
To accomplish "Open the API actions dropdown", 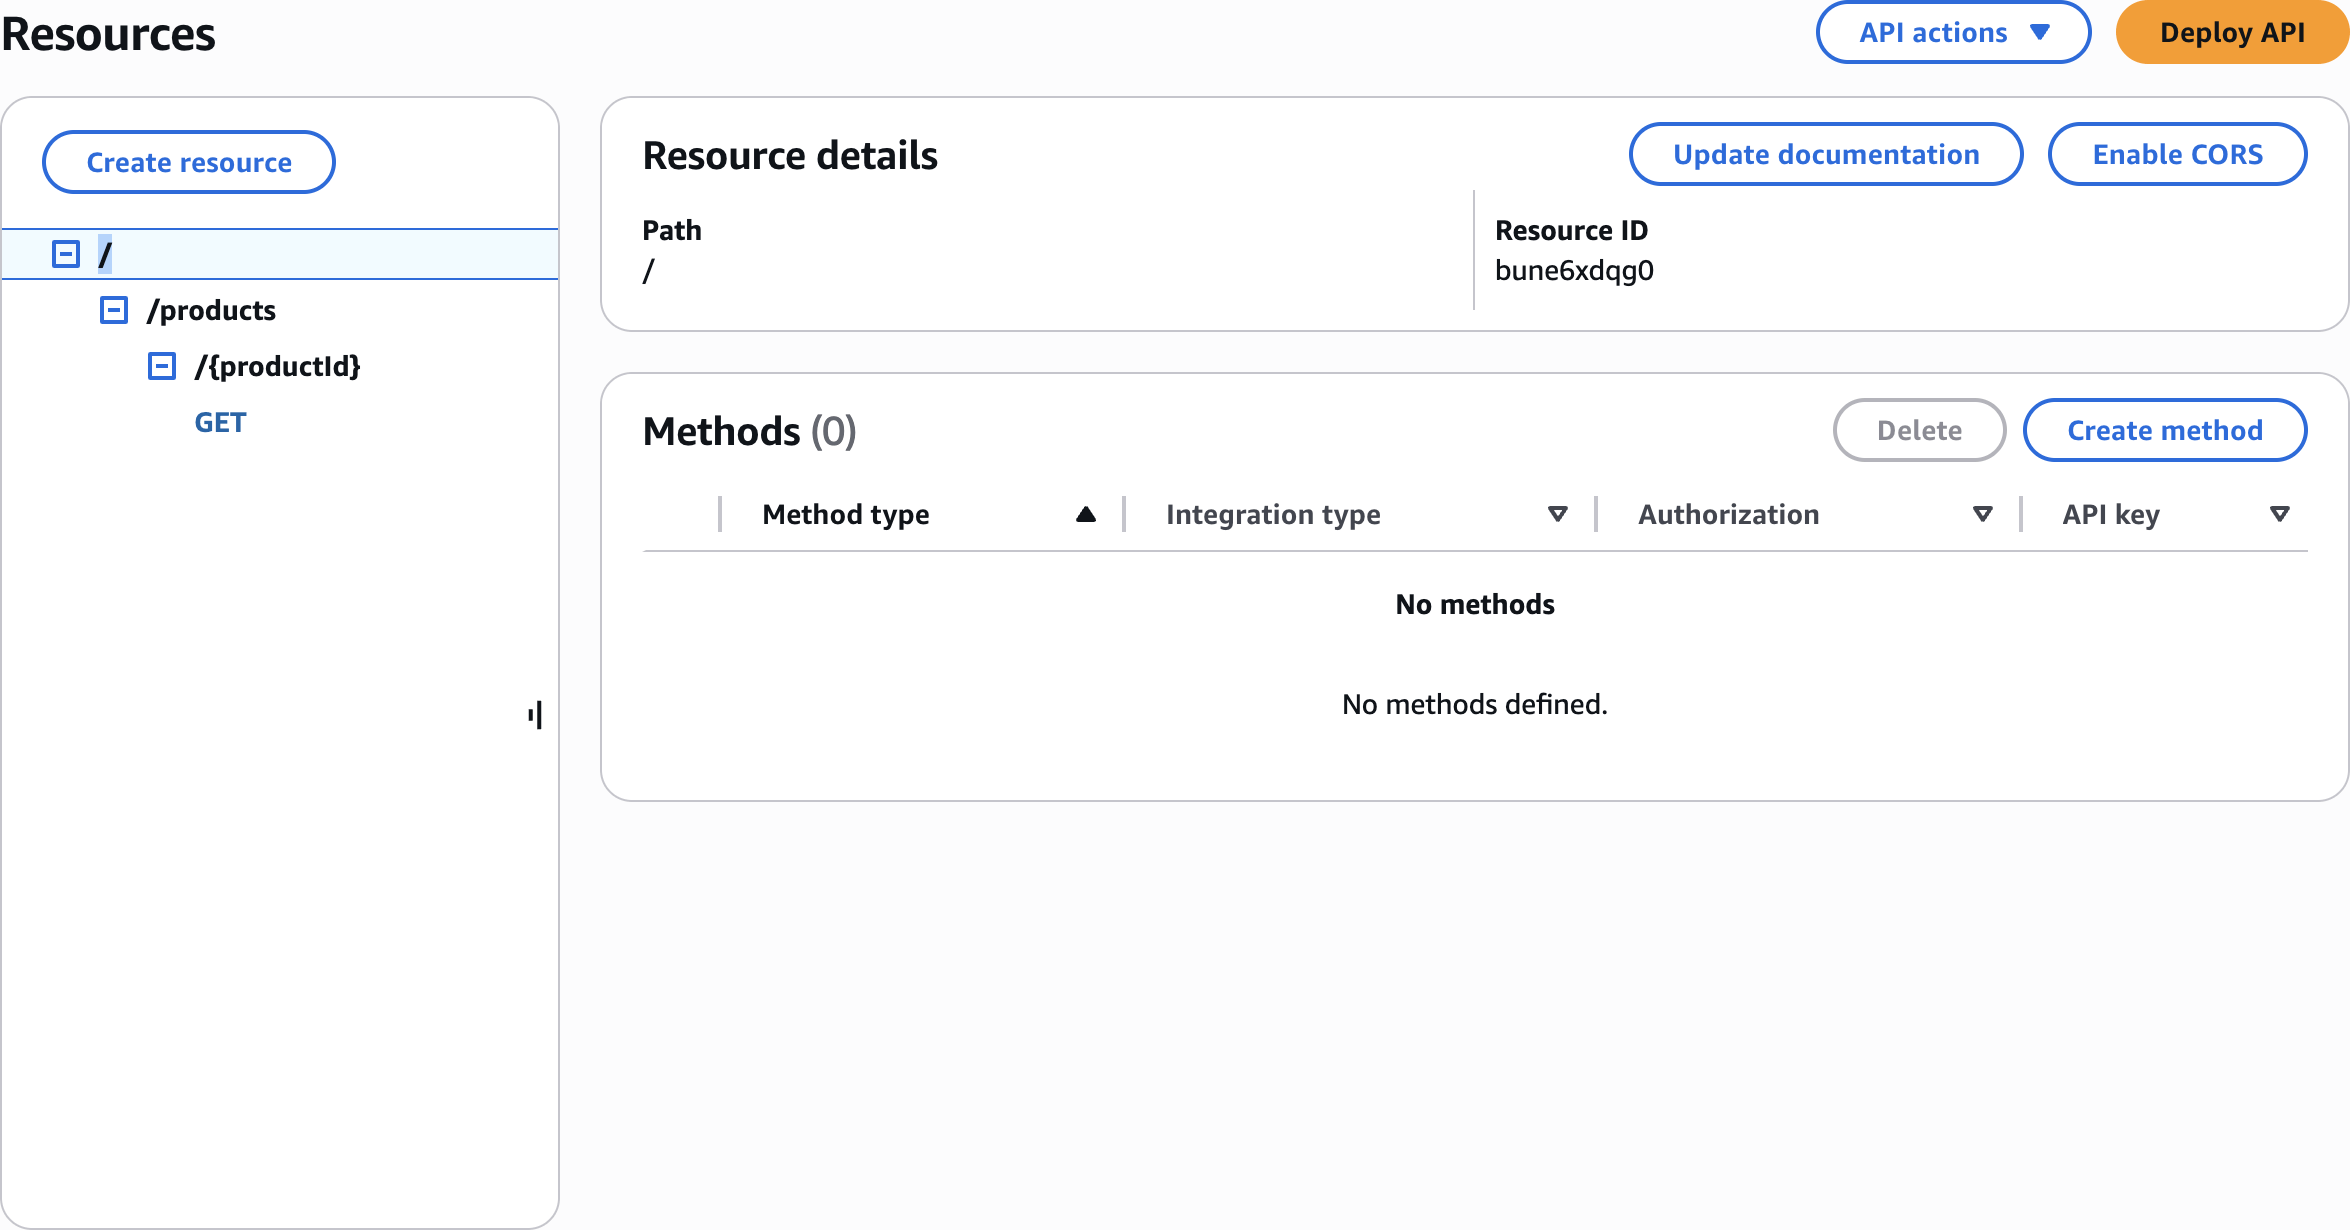I will click(1952, 33).
